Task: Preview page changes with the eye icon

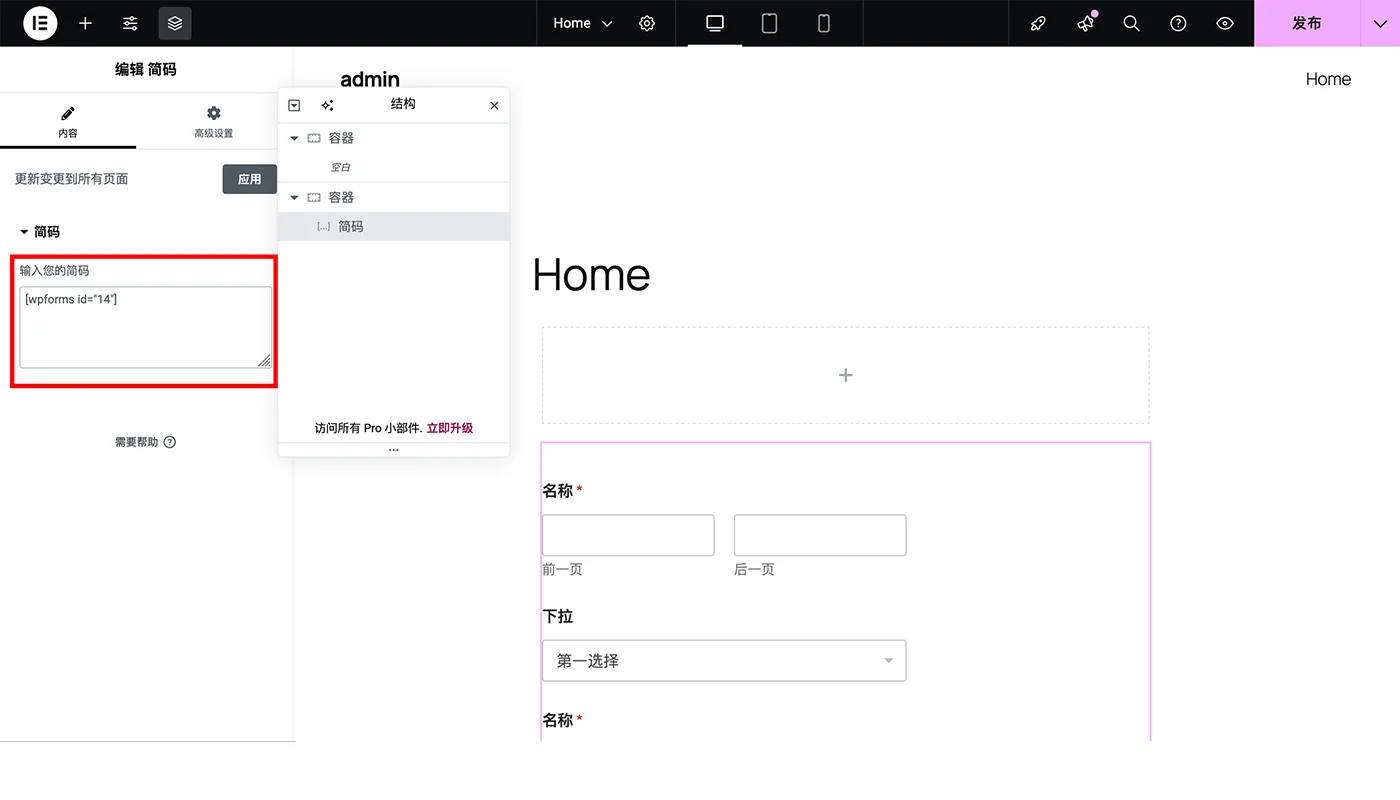Action: point(1224,22)
